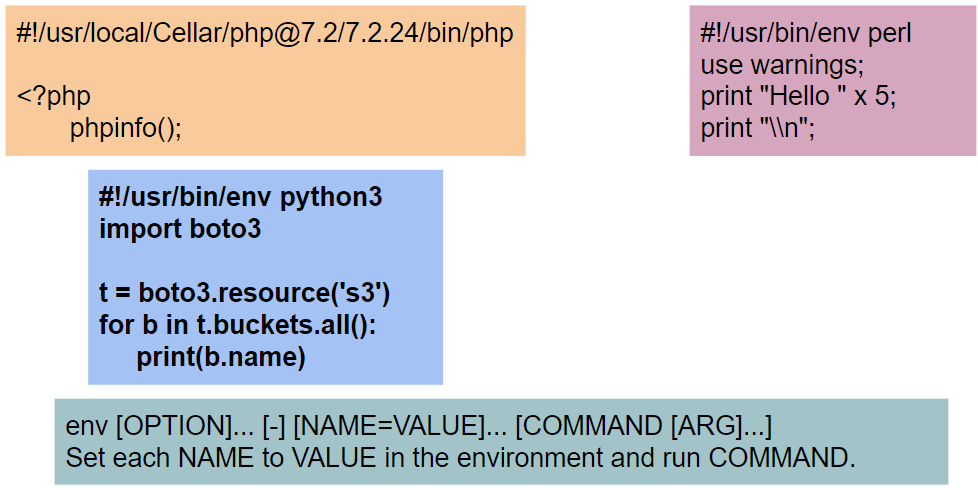This screenshot has height=490, width=978.
Task: Click the "Set each NAME to VALUE" description line
Action: tap(460, 459)
